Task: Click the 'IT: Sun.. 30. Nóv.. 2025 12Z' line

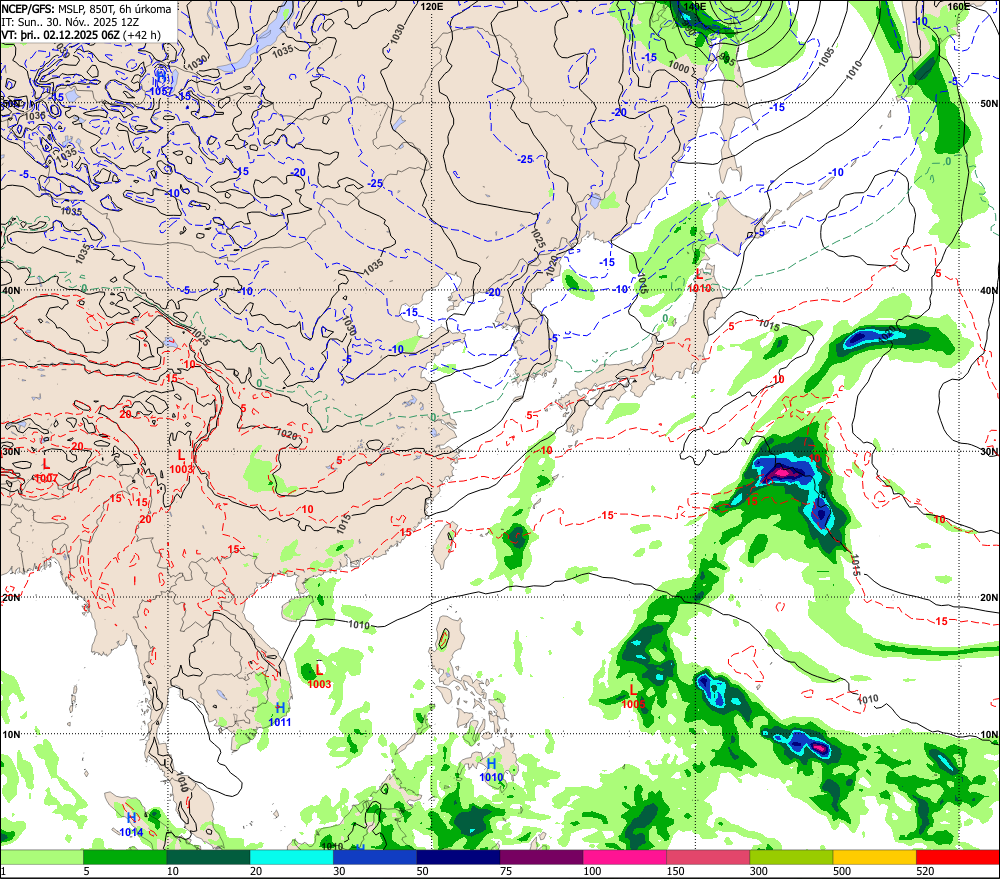Action: [71, 22]
